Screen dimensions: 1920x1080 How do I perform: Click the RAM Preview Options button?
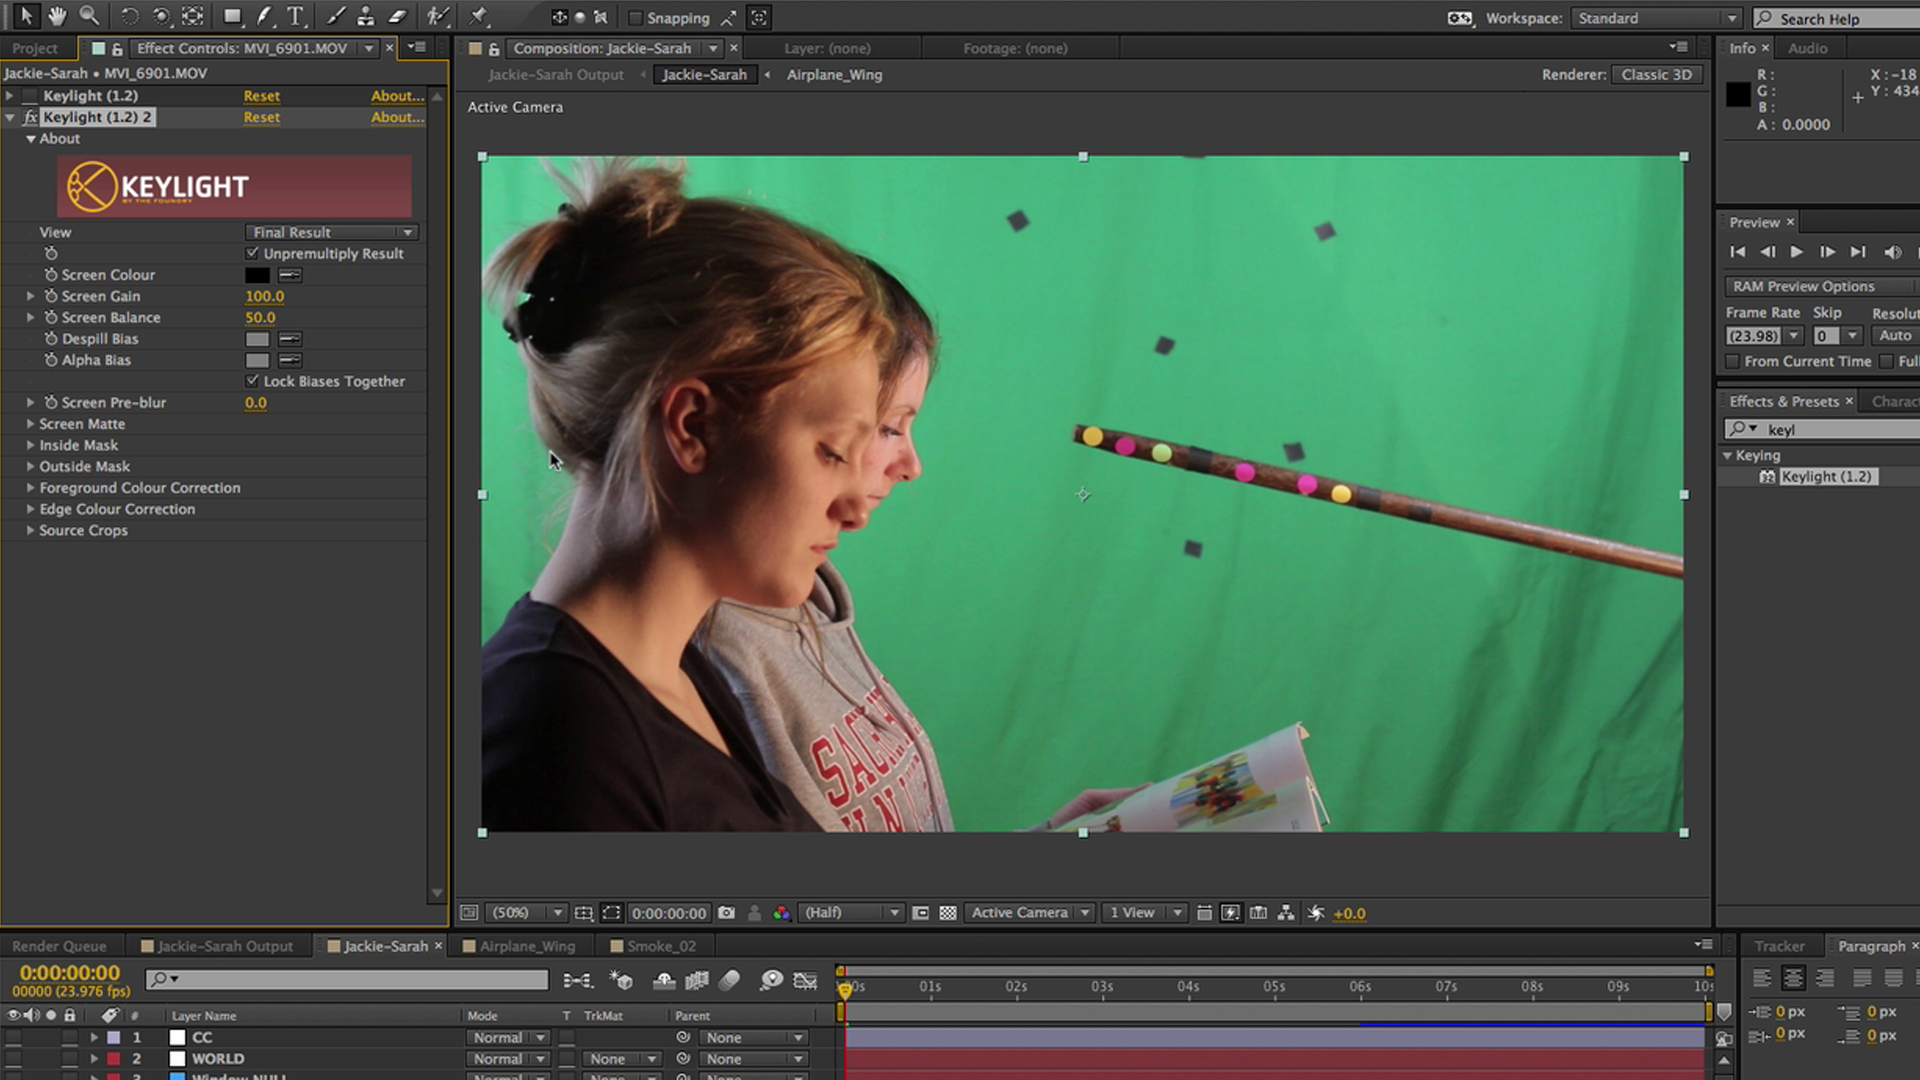[1821, 286]
